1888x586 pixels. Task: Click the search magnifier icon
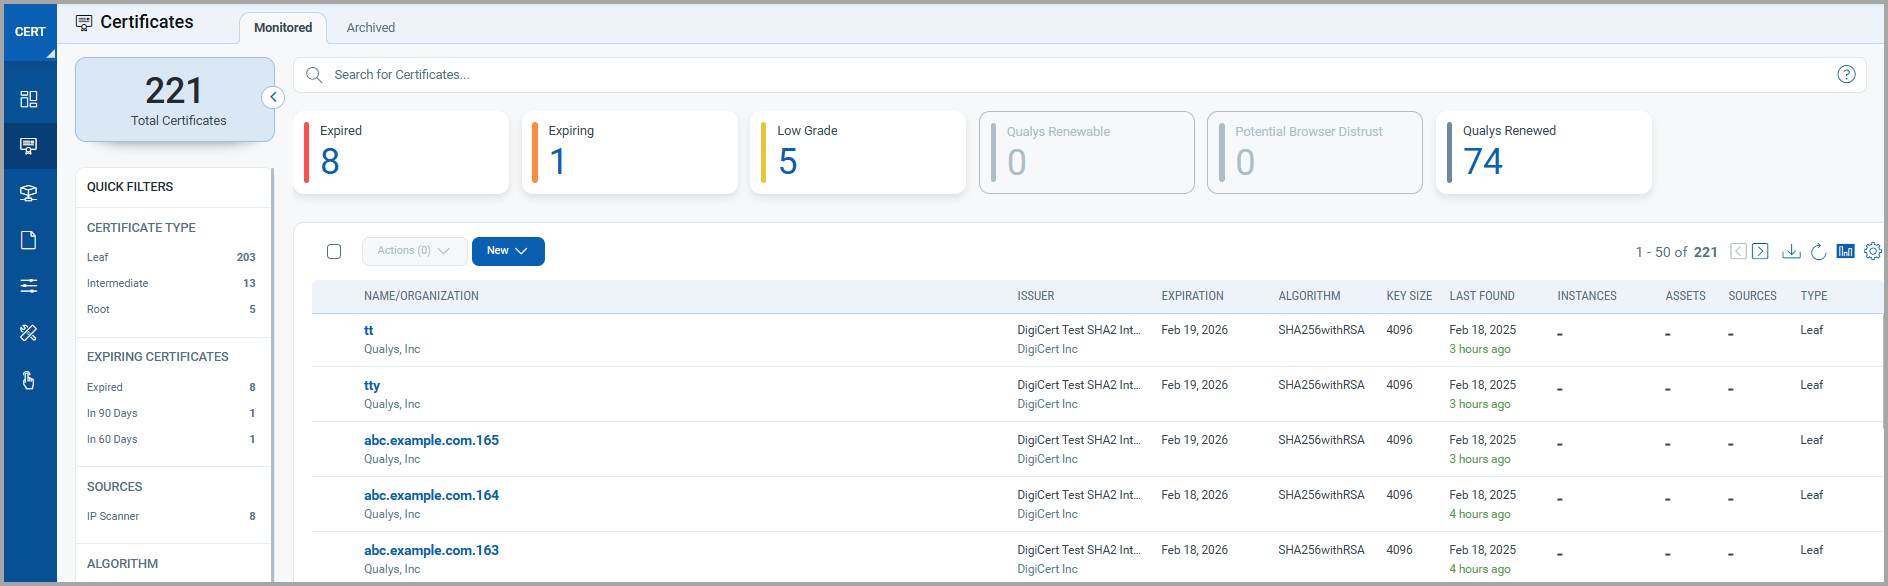314,75
